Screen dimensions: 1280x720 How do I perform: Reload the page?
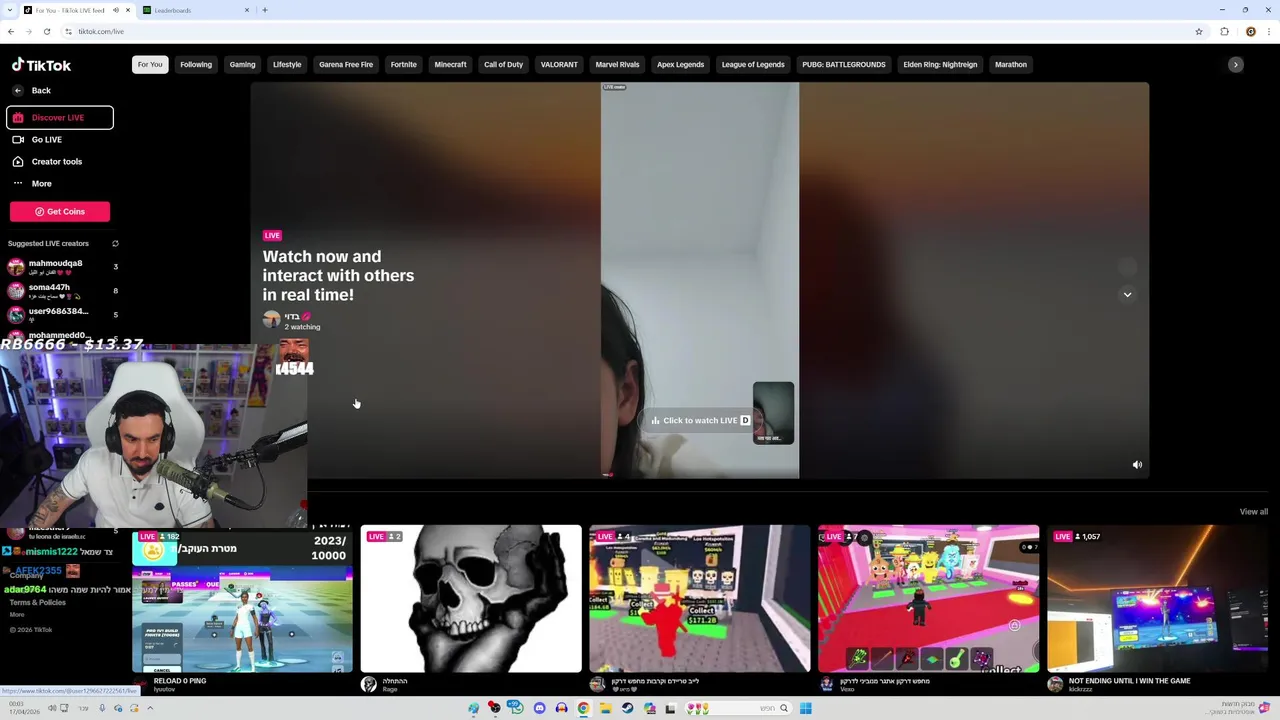point(47,32)
